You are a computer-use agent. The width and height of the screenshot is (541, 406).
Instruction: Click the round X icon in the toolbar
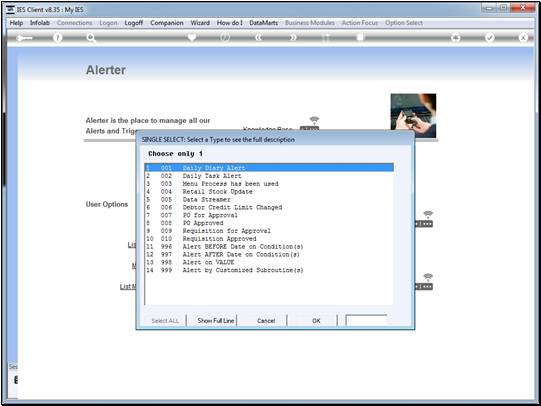(x=523, y=37)
